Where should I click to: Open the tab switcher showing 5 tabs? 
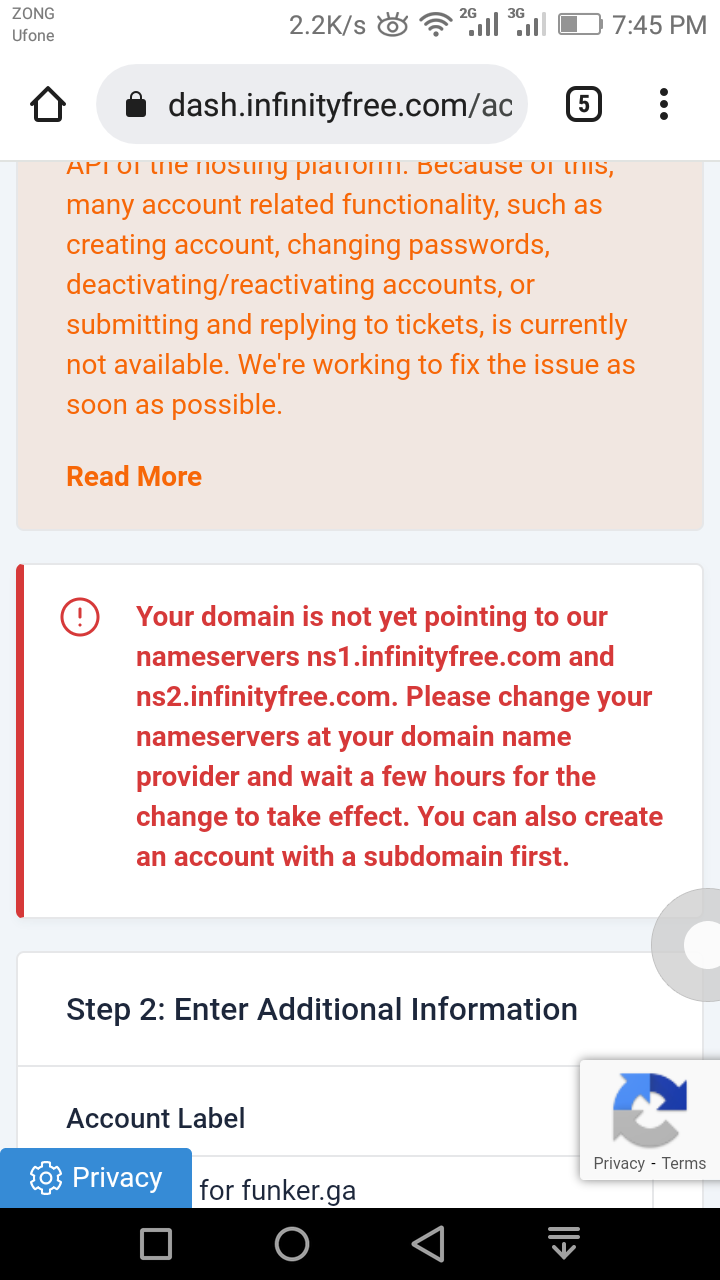click(584, 105)
